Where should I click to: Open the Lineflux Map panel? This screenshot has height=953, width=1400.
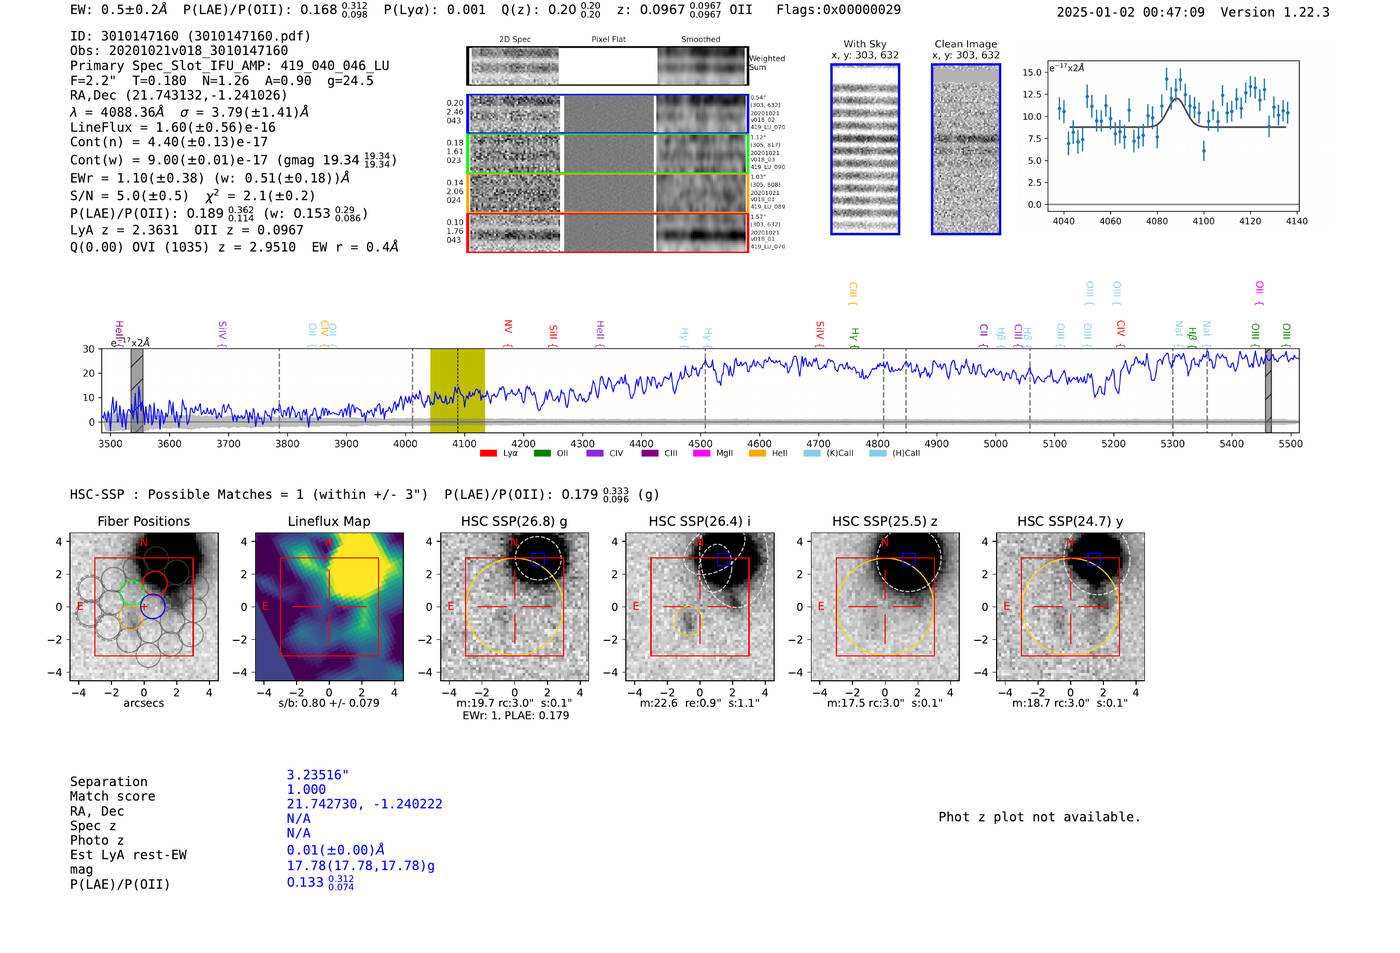click(329, 607)
